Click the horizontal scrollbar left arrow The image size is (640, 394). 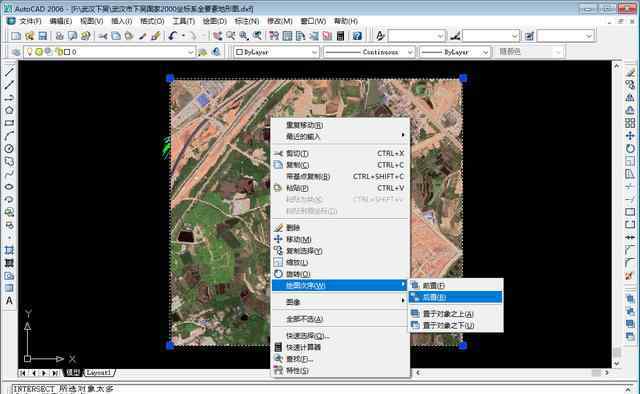[x=418, y=373]
